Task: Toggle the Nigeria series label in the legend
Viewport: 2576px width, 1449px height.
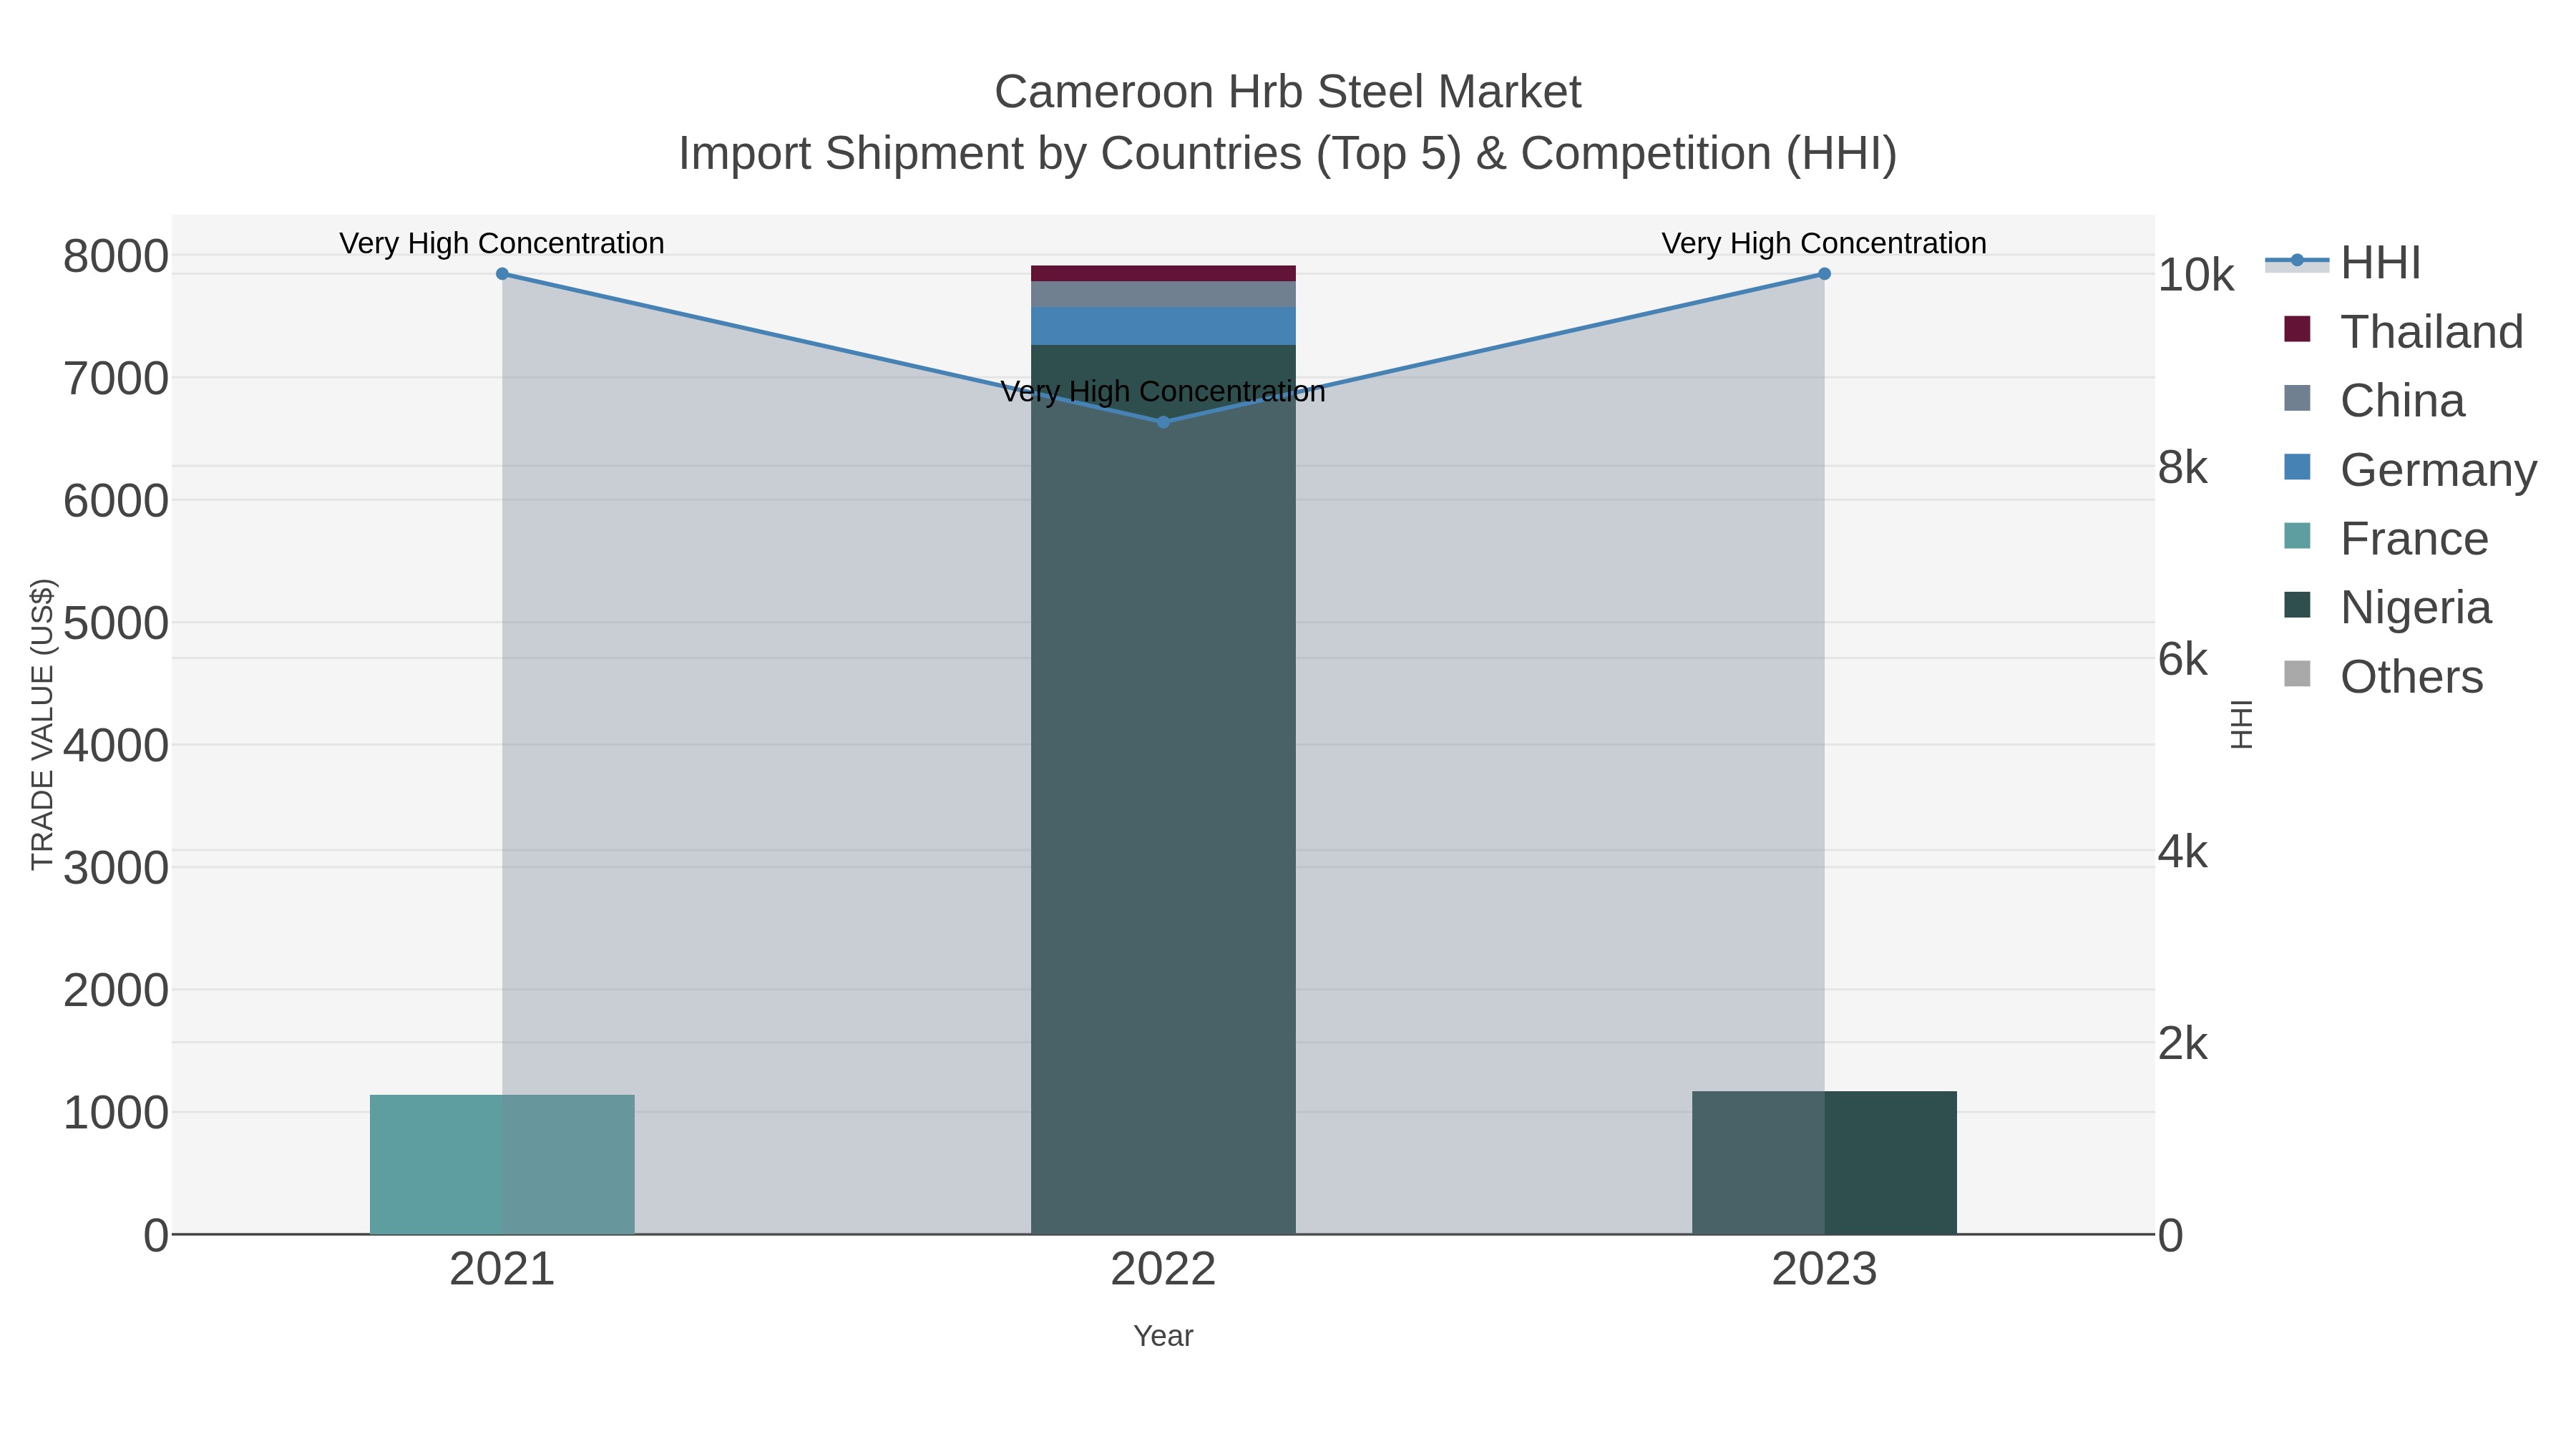Action: 2416,608
